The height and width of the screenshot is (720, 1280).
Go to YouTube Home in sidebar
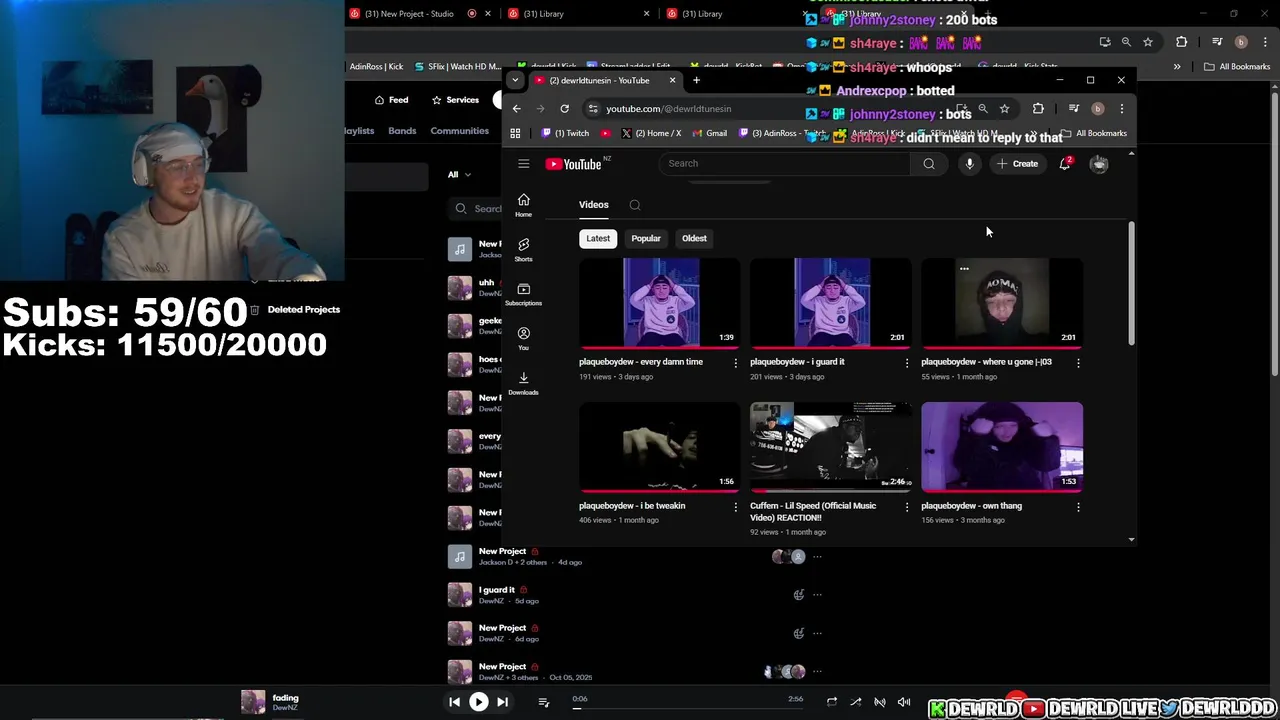[523, 206]
